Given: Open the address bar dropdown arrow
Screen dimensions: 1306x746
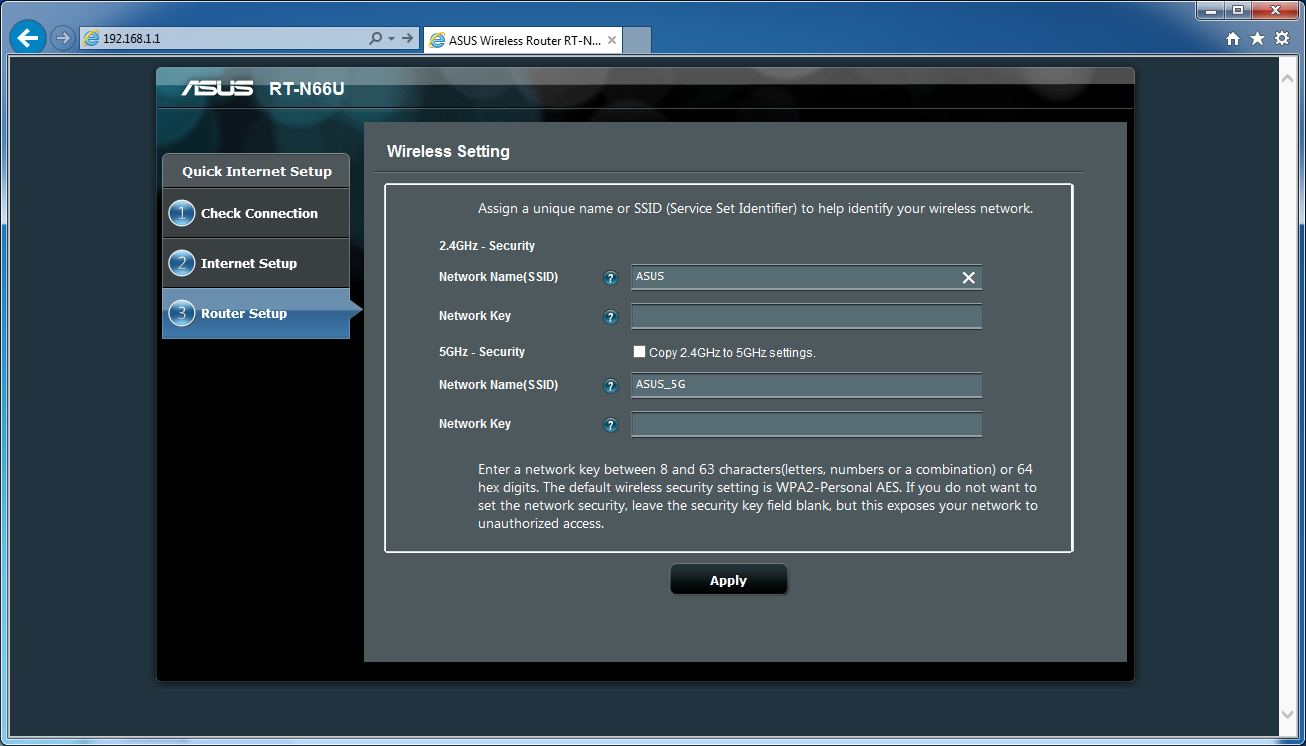Looking at the screenshot, I should pos(390,38).
